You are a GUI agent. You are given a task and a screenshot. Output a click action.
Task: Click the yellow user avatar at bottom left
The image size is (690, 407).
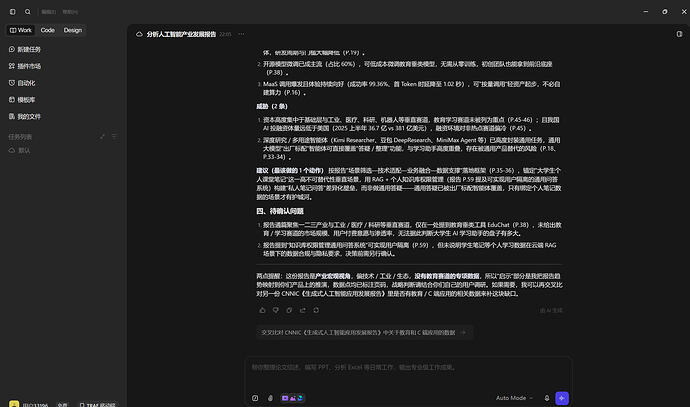point(14,404)
